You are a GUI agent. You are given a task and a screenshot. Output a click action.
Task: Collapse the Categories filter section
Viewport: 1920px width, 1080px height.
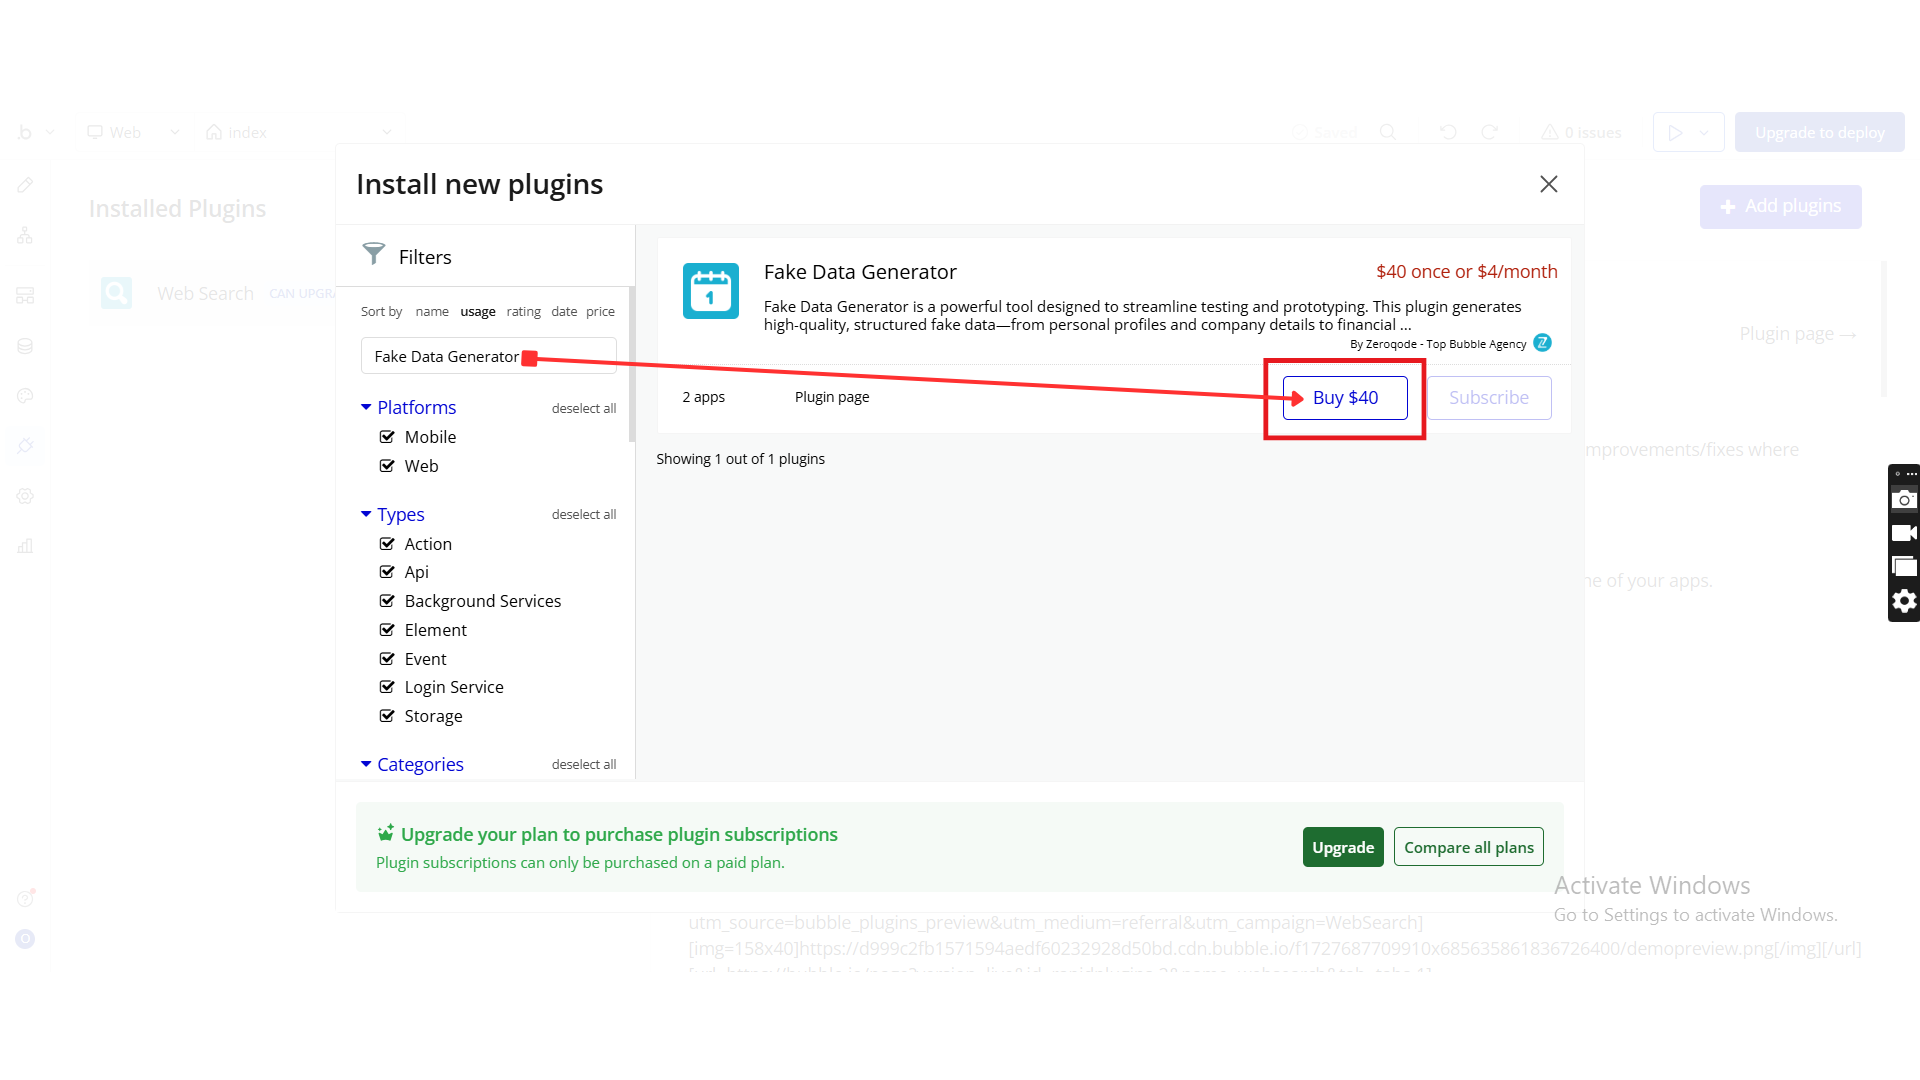pos(366,764)
